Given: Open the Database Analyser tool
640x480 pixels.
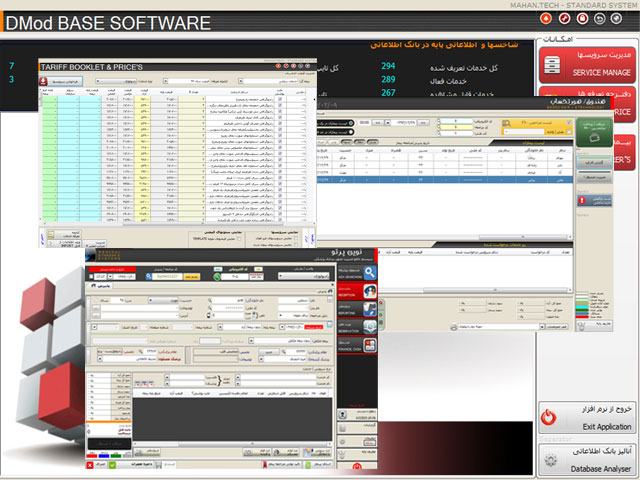Looking at the screenshot, I should click(586, 460).
